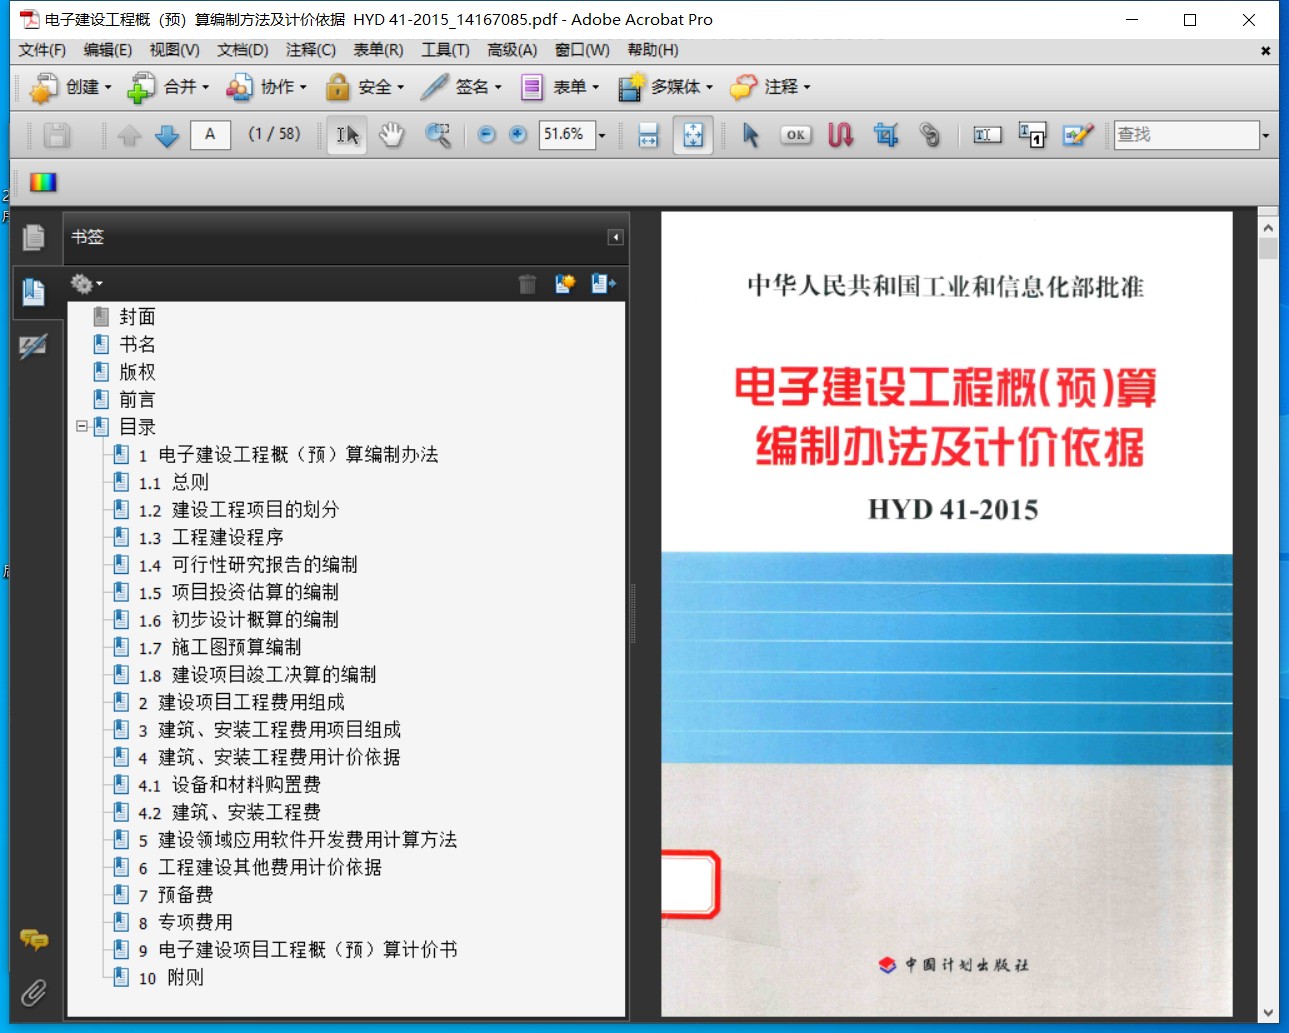Select bookmark 10 附则
The height and width of the screenshot is (1033, 1289).
point(170,977)
